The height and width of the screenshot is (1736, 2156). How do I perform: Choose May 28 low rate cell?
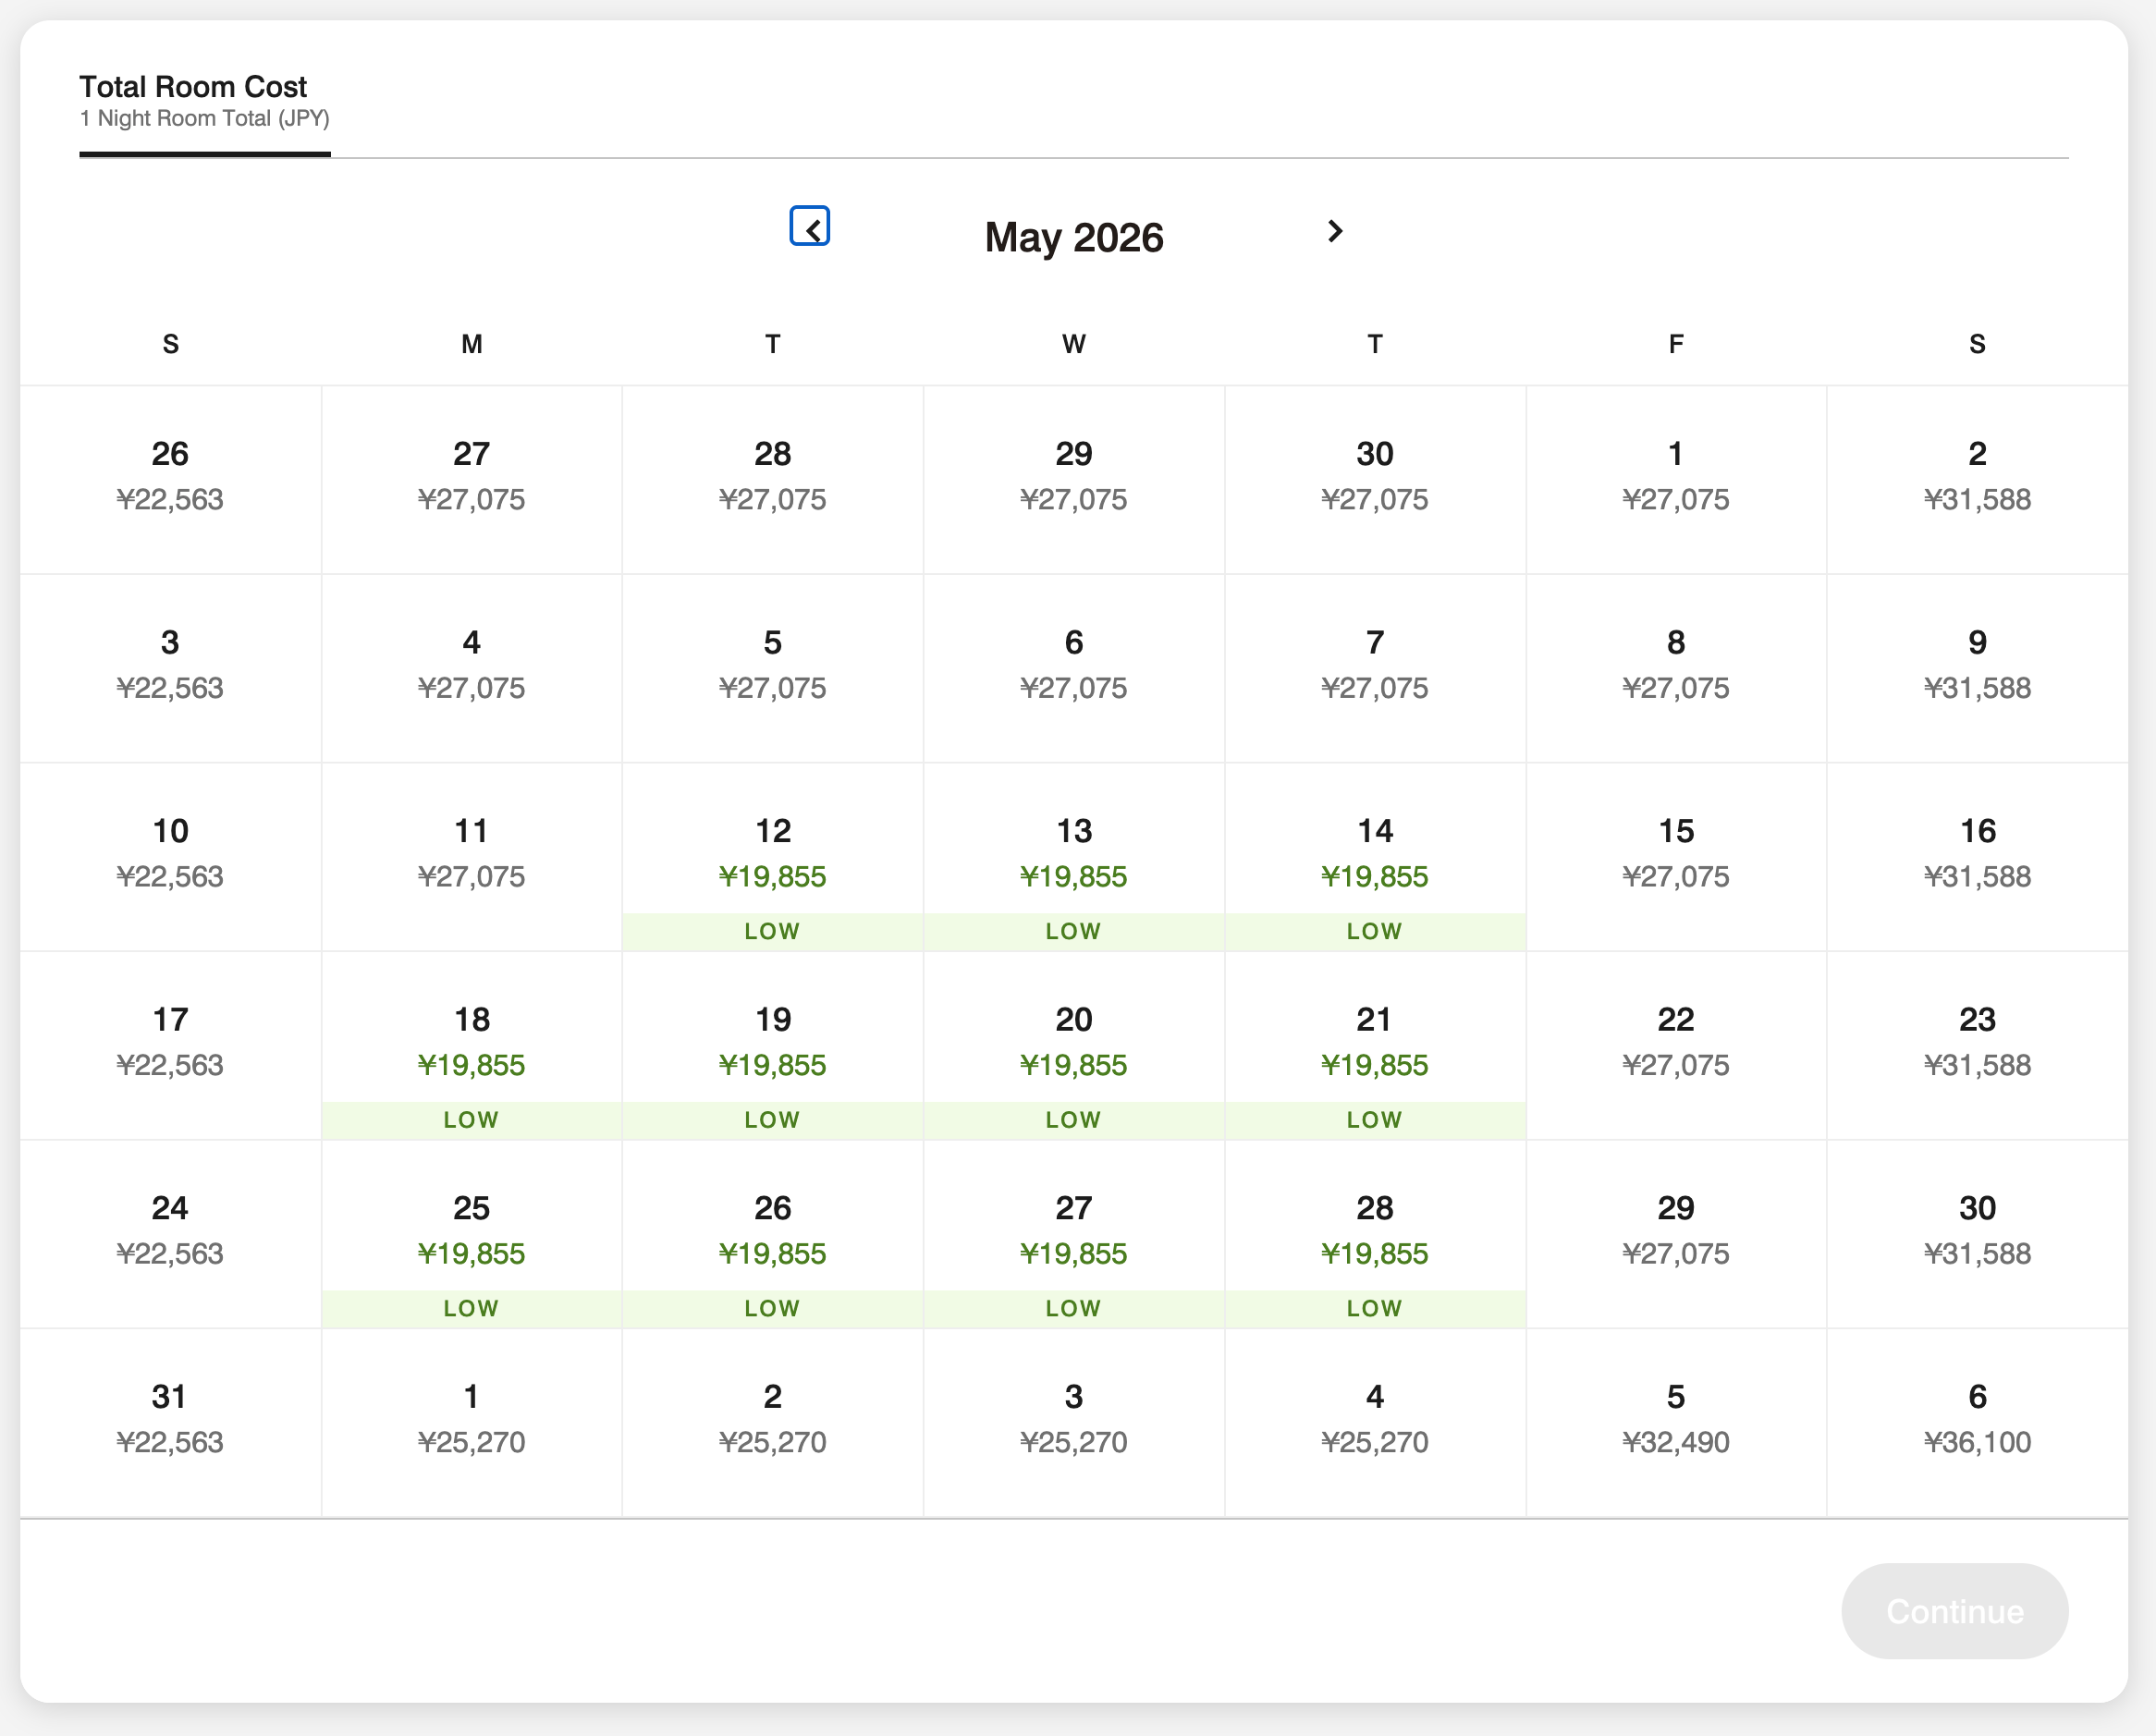pos(1374,1232)
